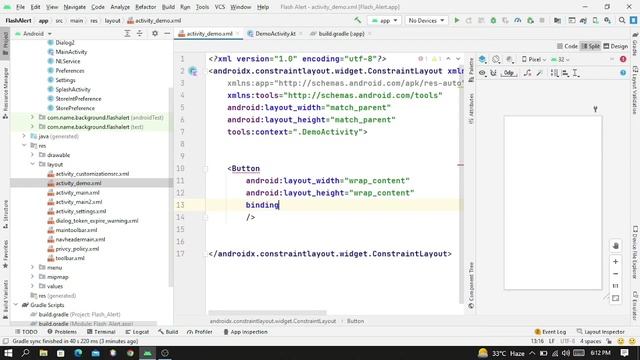Click the red error indicator in design toolbar
The image size is (640, 360).
(623, 60)
